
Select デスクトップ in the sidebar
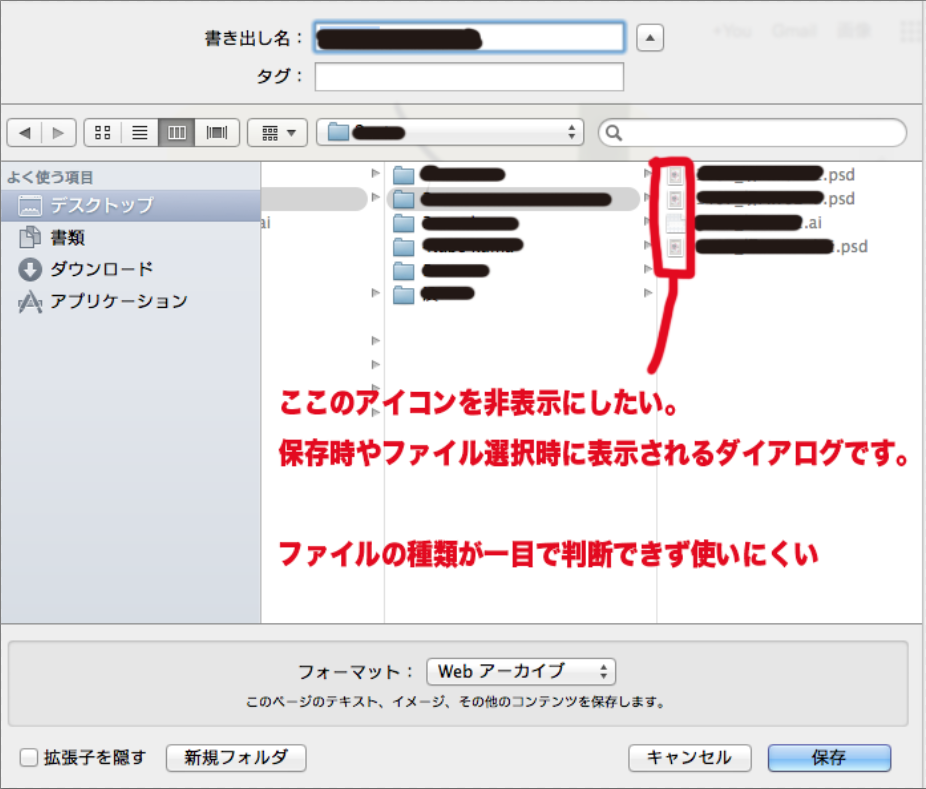131,206
